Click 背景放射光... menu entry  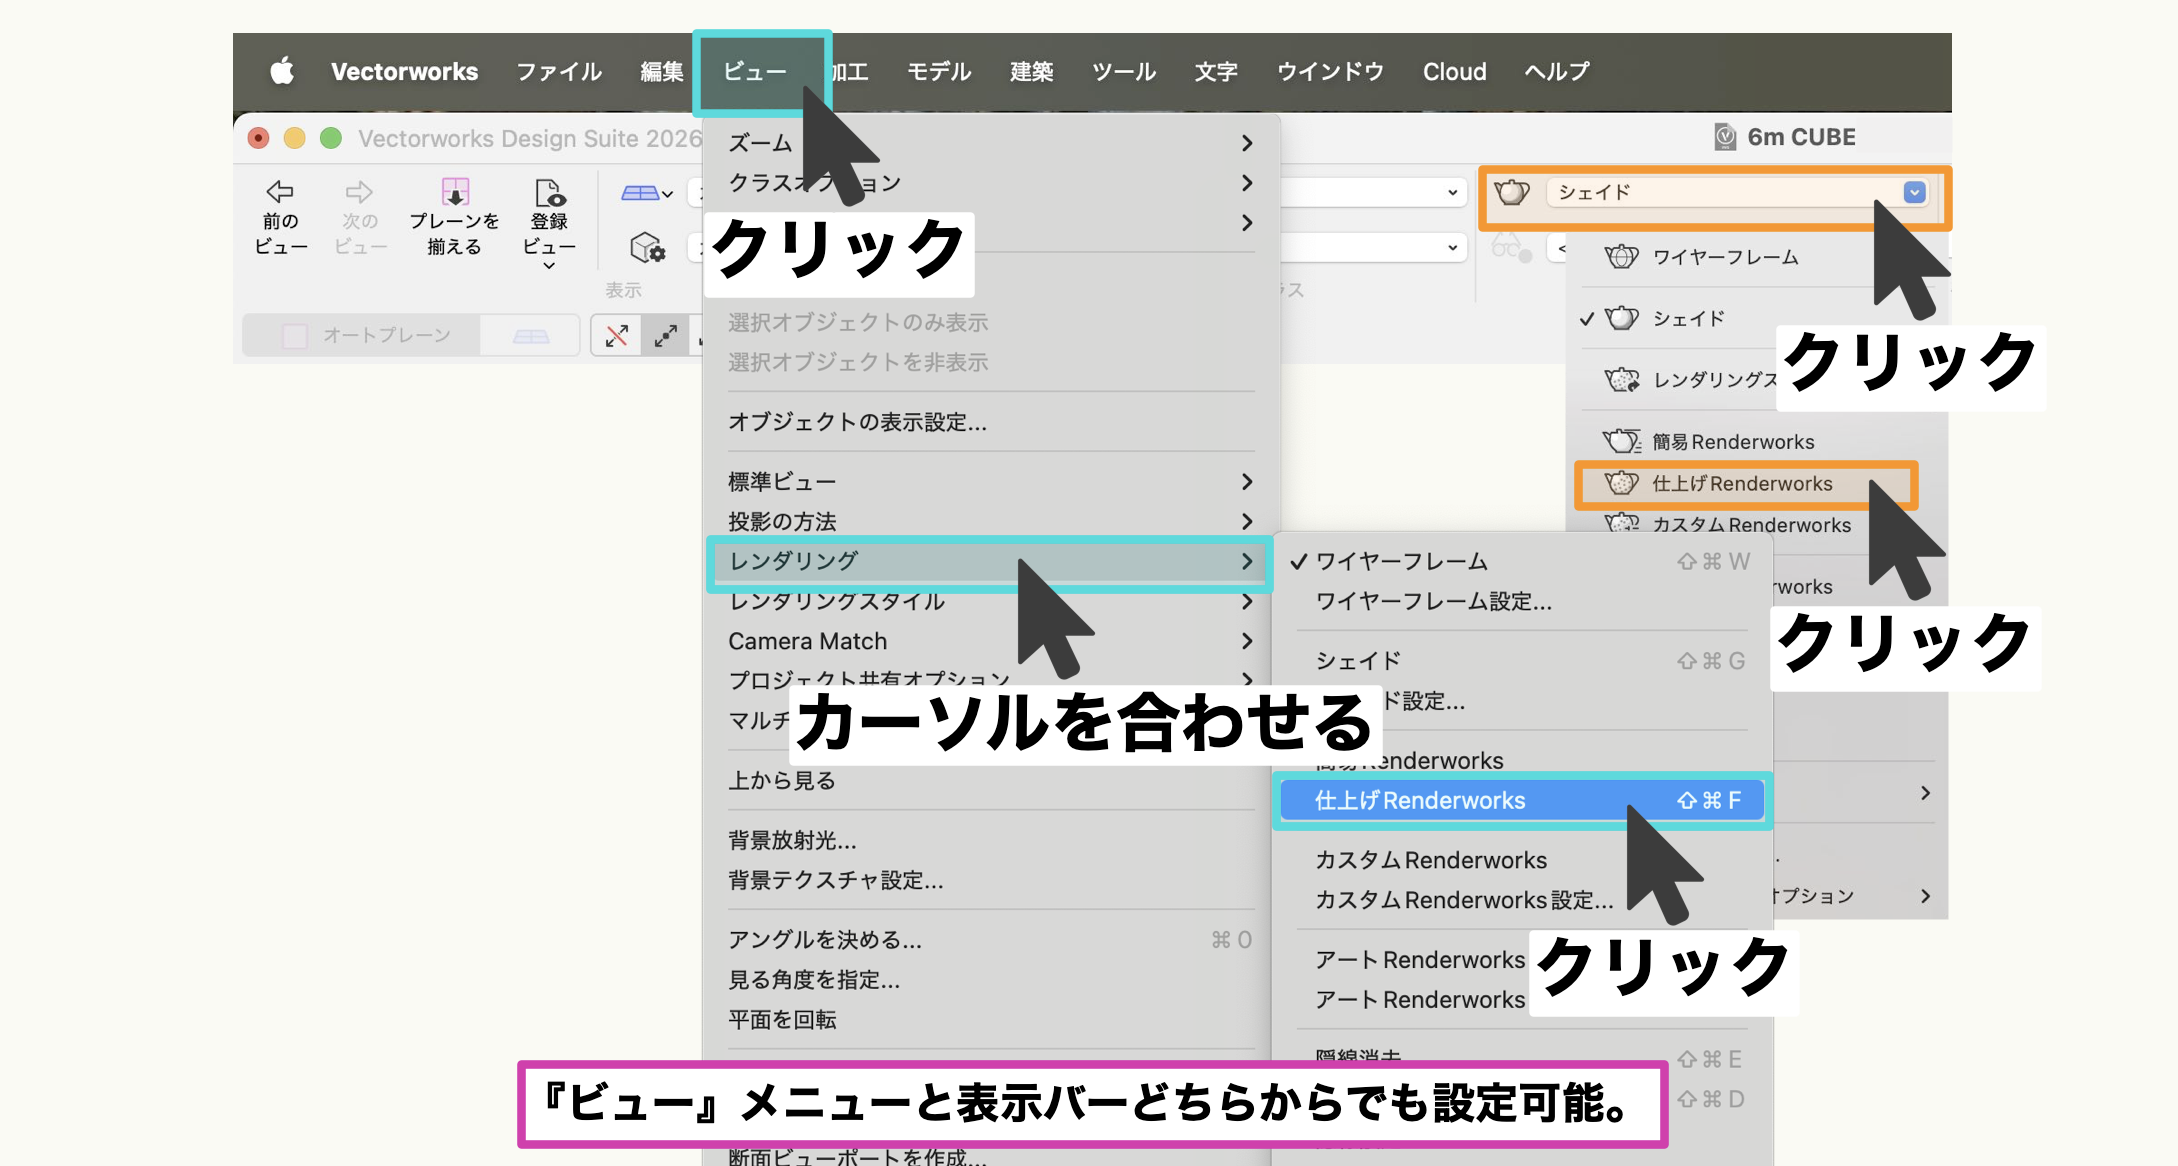(x=792, y=841)
